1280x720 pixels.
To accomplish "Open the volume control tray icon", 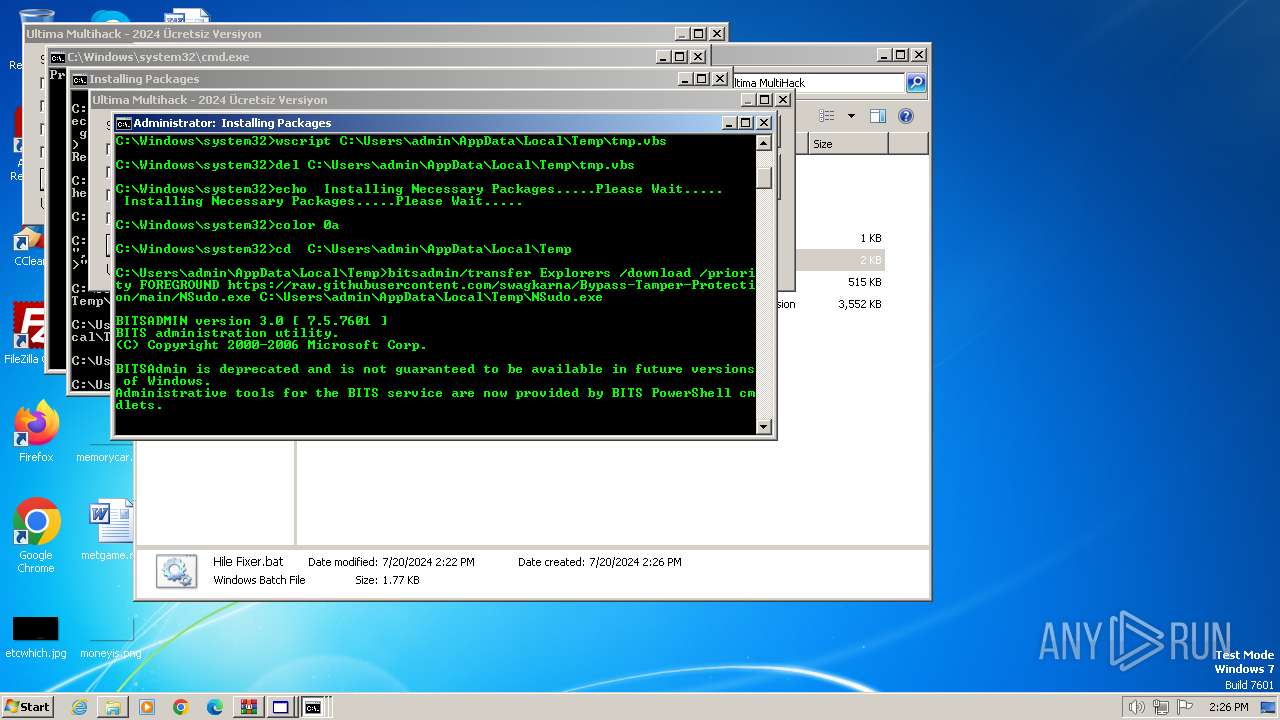I will tap(1137, 707).
